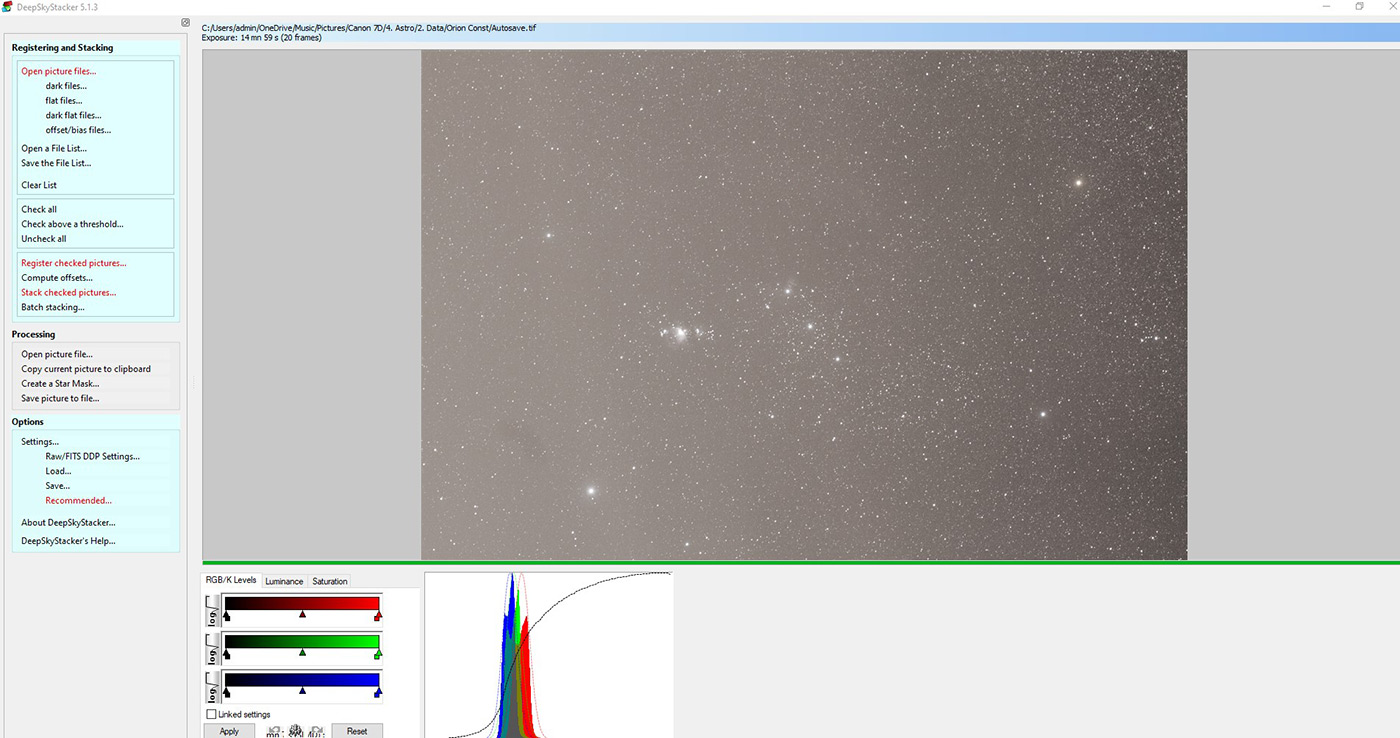This screenshot has height=738, width=1400.
Task: Click the DeepSkyStacker app icon in title bar
Action: pos(8,7)
